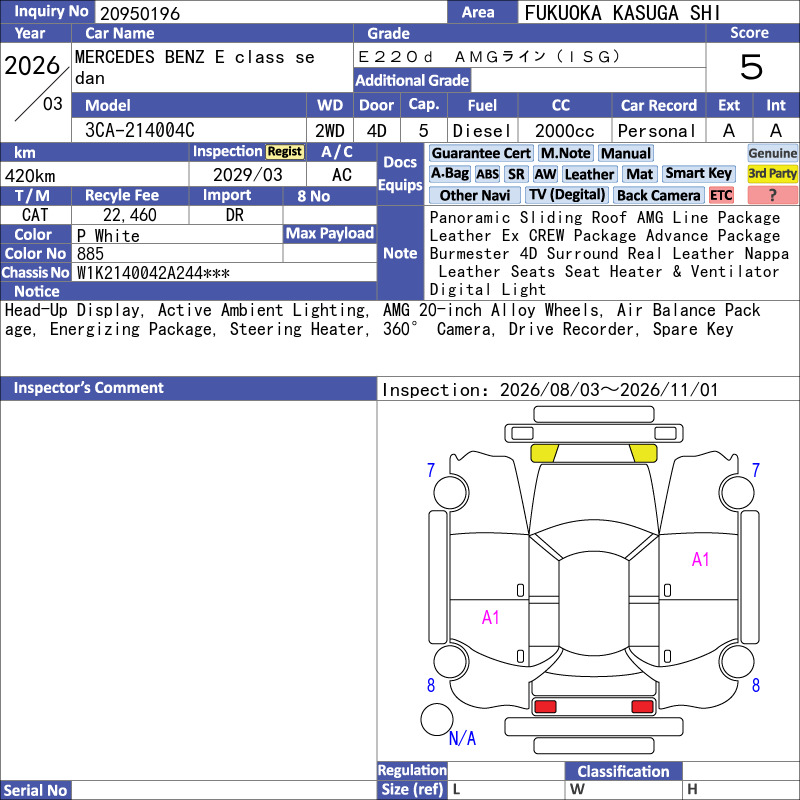Click the TV (Degital) badge
Screen dimensions: 800x800
(567, 195)
